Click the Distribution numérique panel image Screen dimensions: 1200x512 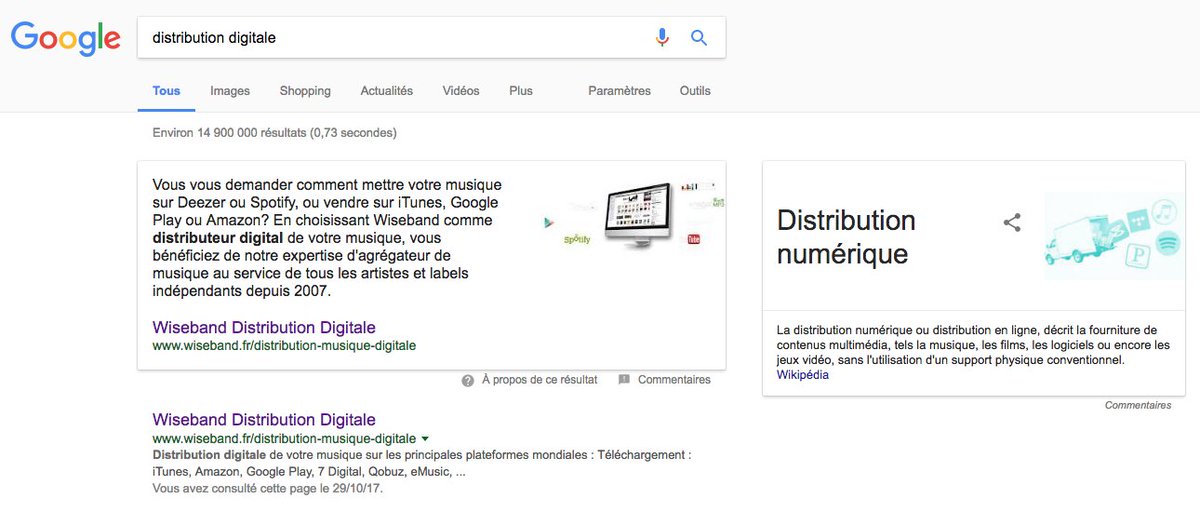[x=1114, y=236]
